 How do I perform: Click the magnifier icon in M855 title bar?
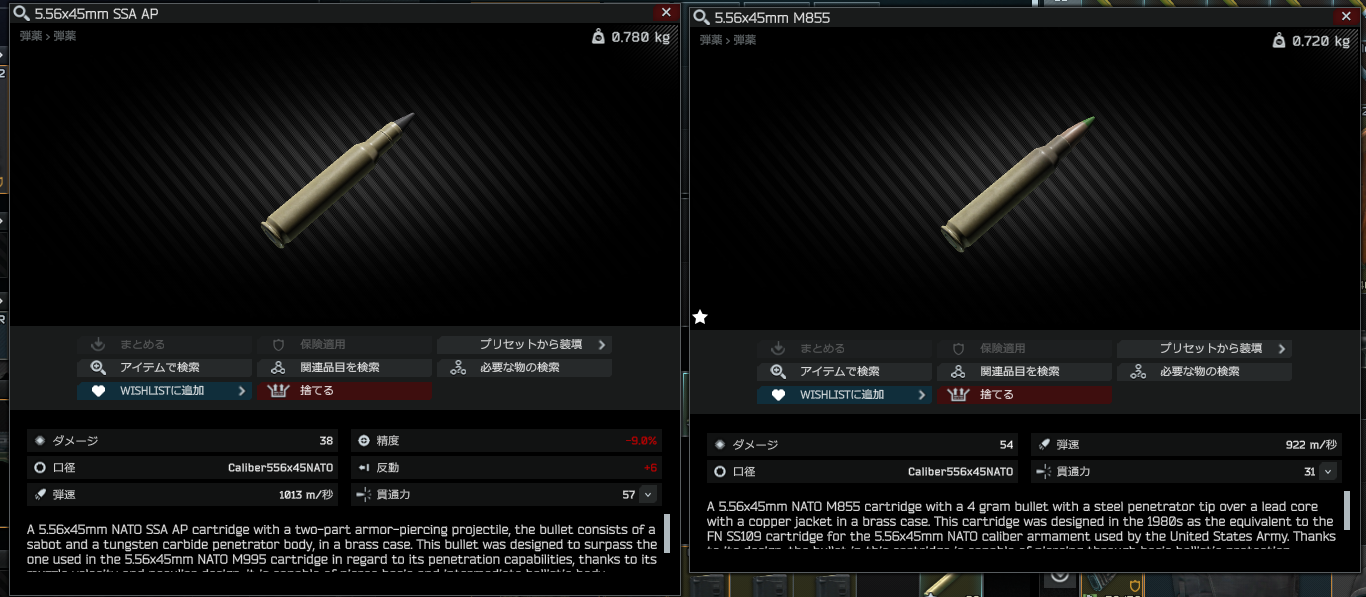tap(702, 18)
